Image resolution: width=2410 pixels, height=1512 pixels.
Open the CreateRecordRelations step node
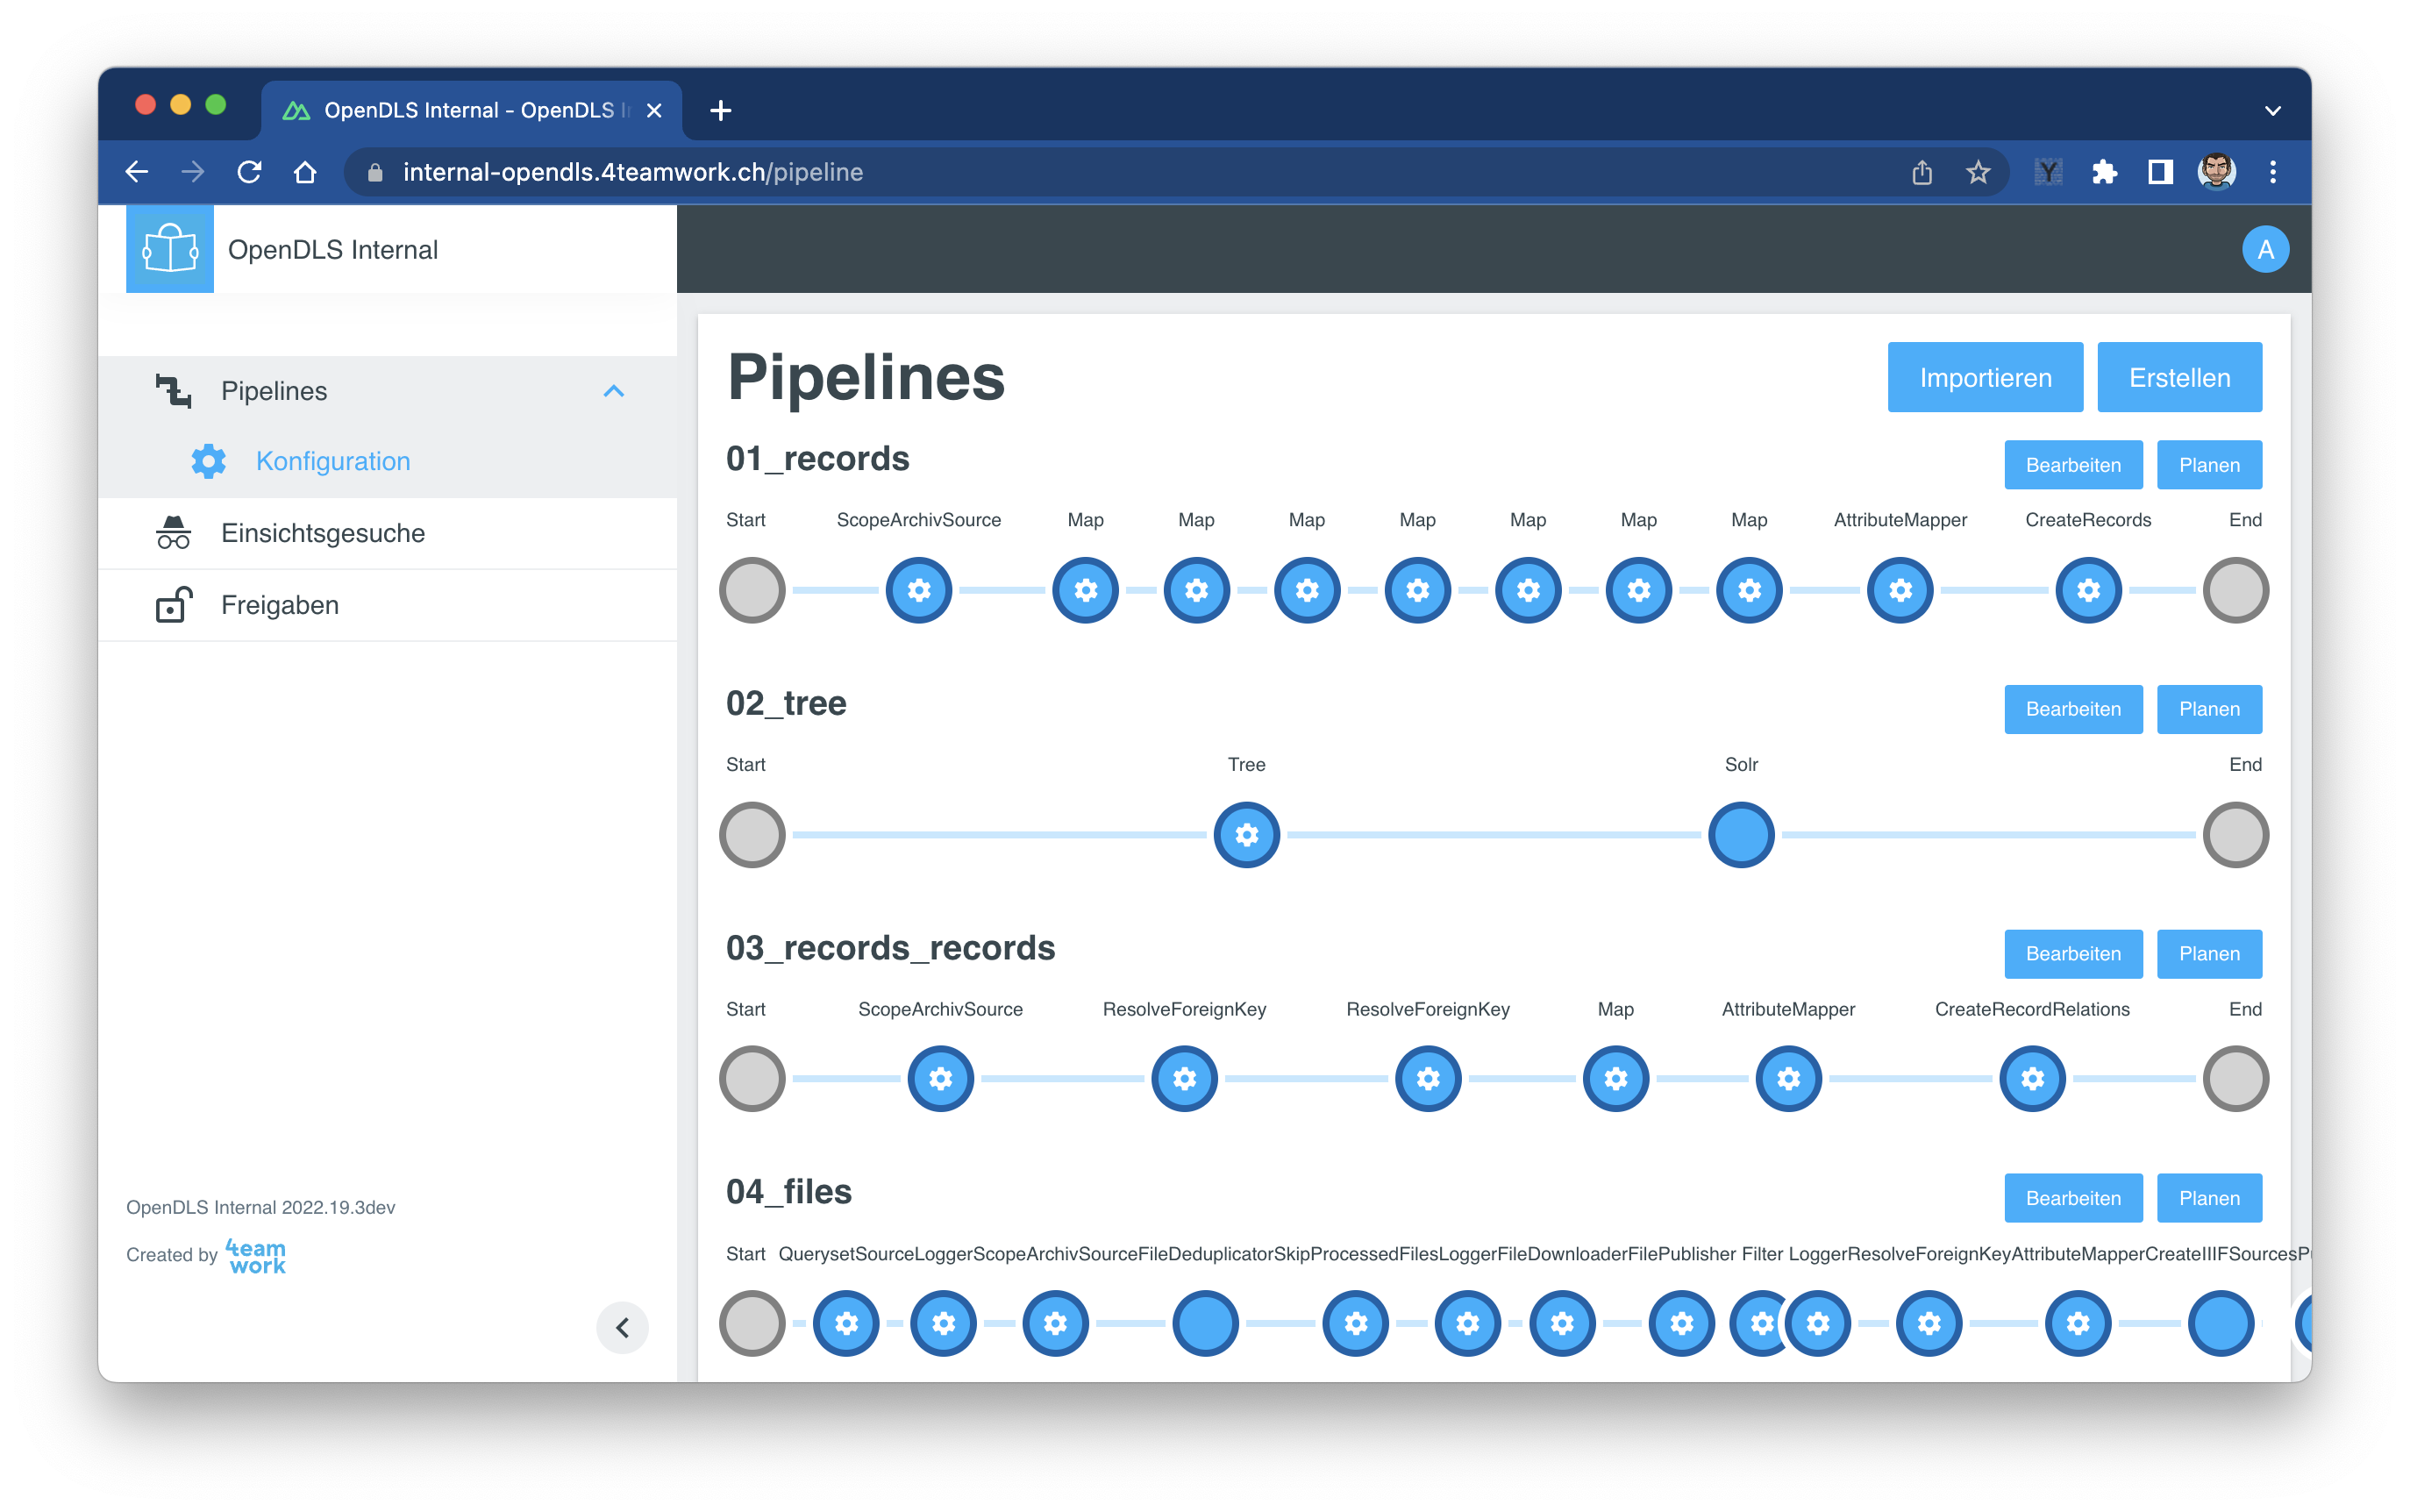2031,1078
